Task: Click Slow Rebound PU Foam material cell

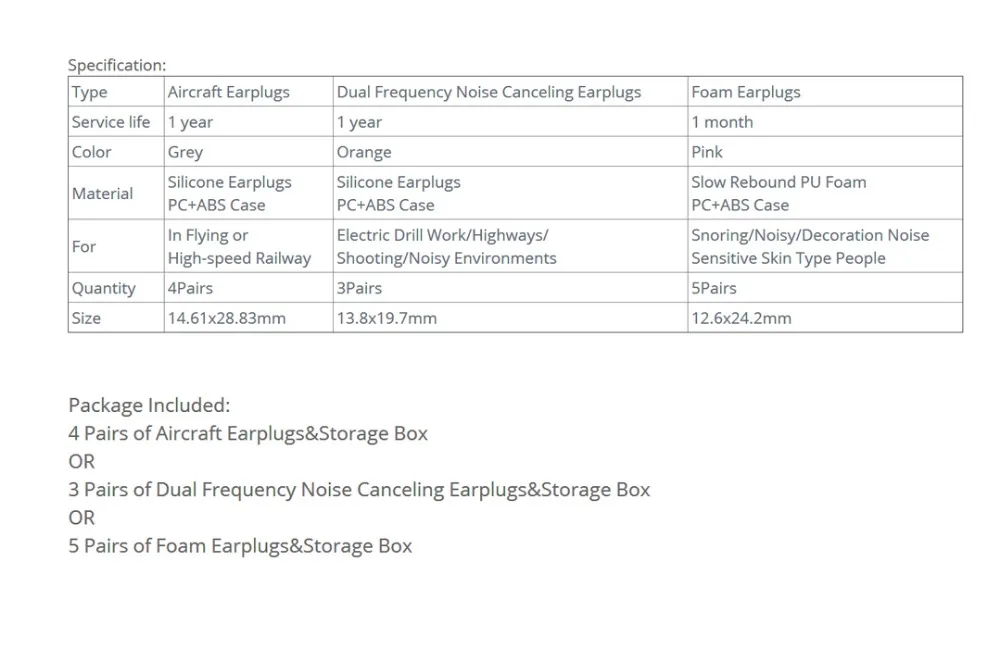Action: click(x=825, y=193)
